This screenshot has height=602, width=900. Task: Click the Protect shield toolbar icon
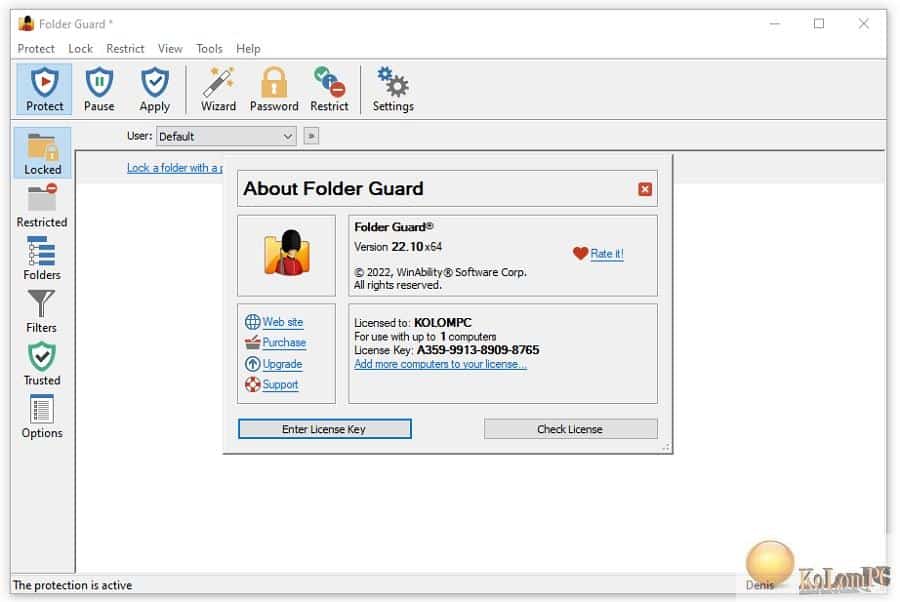(x=44, y=89)
